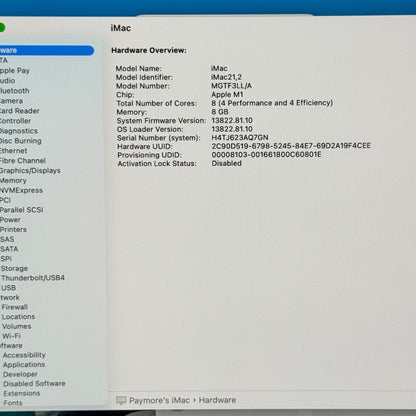
Task: Show Wi-Fi network information
Action: [11, 336]
